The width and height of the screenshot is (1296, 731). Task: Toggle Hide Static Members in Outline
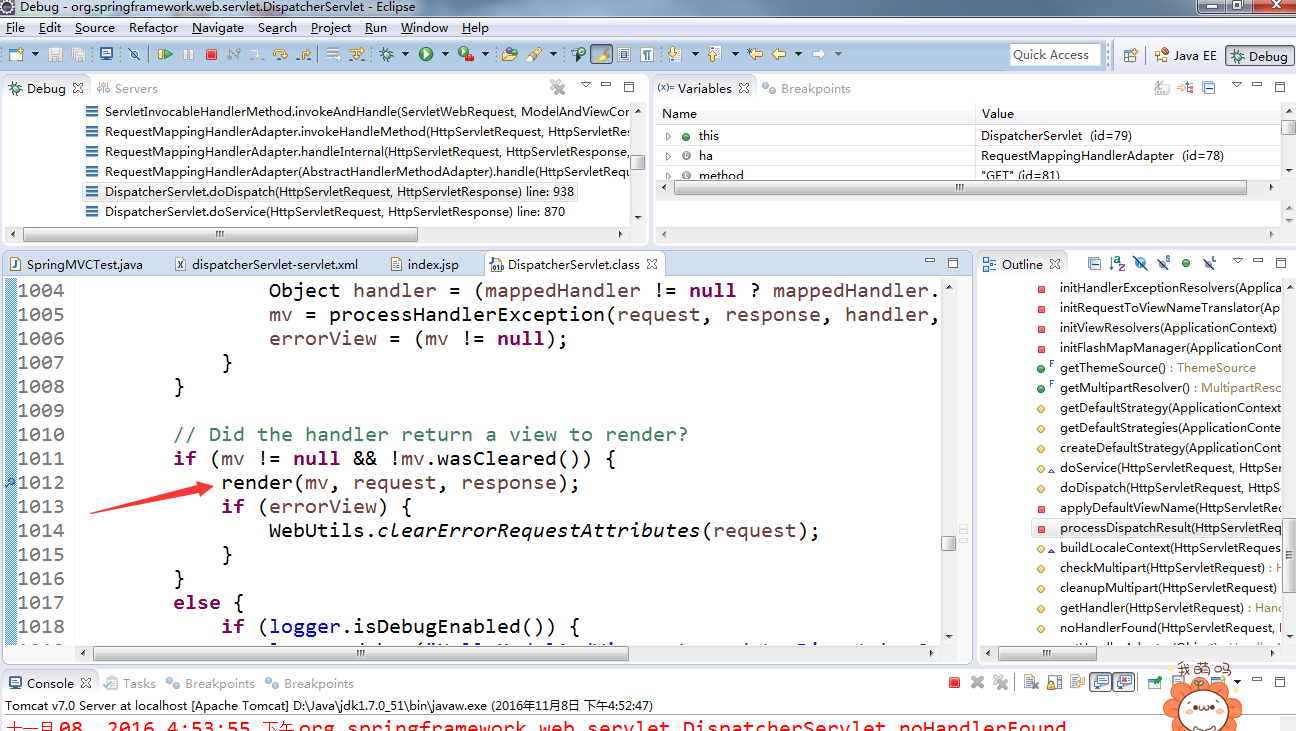[x=1163, y=264]
